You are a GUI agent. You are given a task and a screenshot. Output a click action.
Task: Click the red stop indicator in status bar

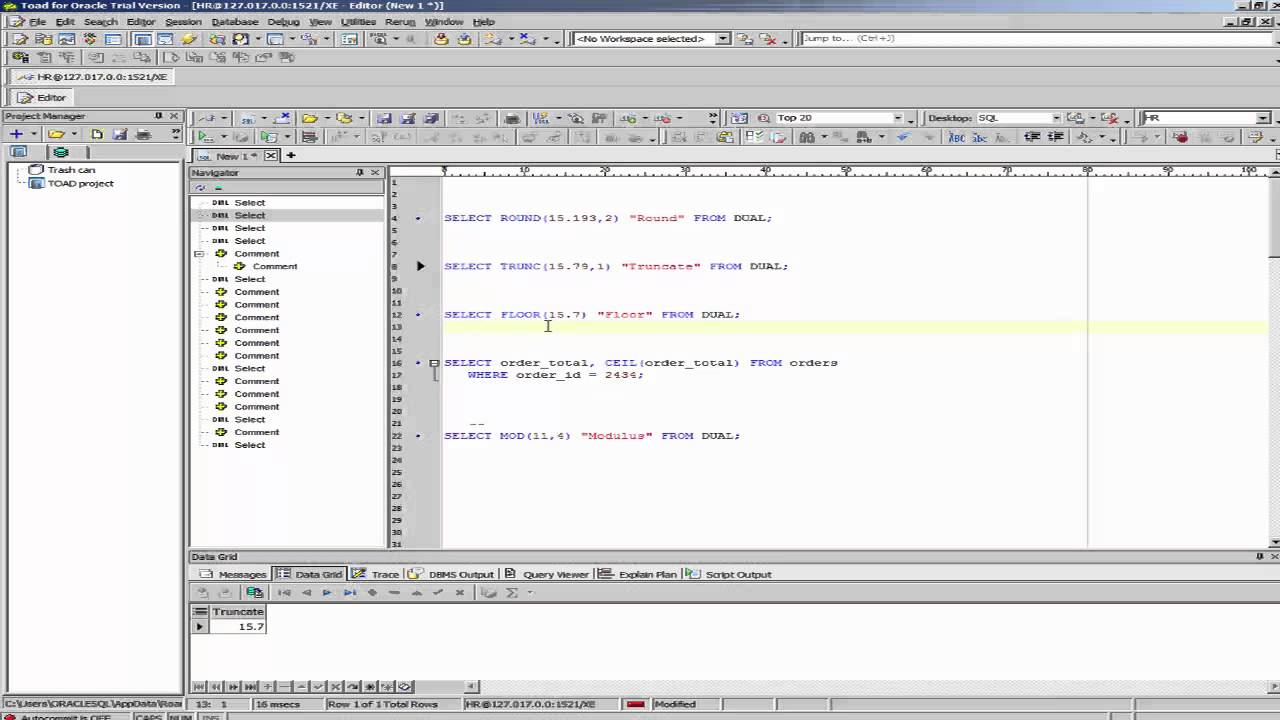[x=635, y=704]
